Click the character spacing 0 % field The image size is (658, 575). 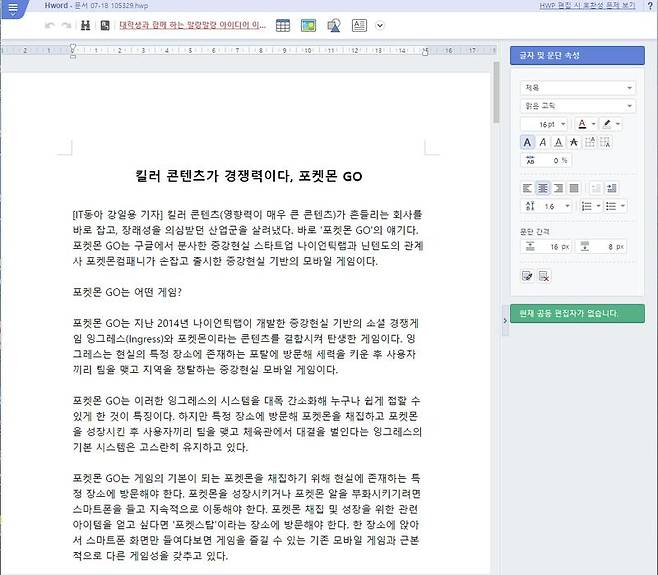546,160
